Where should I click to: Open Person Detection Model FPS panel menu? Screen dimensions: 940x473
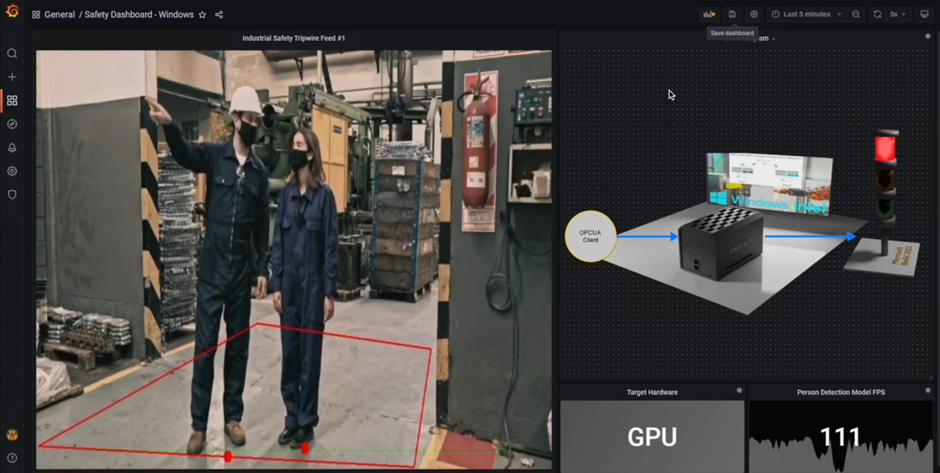[x=840, y=392]
